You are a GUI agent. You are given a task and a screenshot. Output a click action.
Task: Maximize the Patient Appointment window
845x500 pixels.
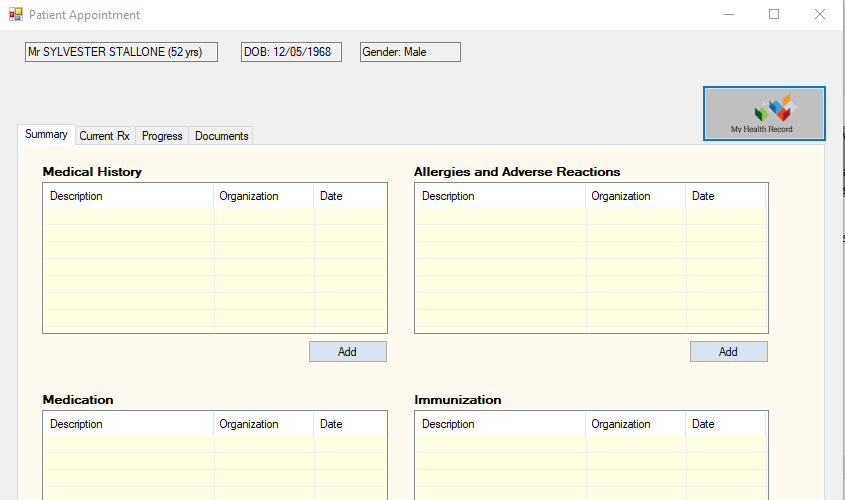point(773,15)
